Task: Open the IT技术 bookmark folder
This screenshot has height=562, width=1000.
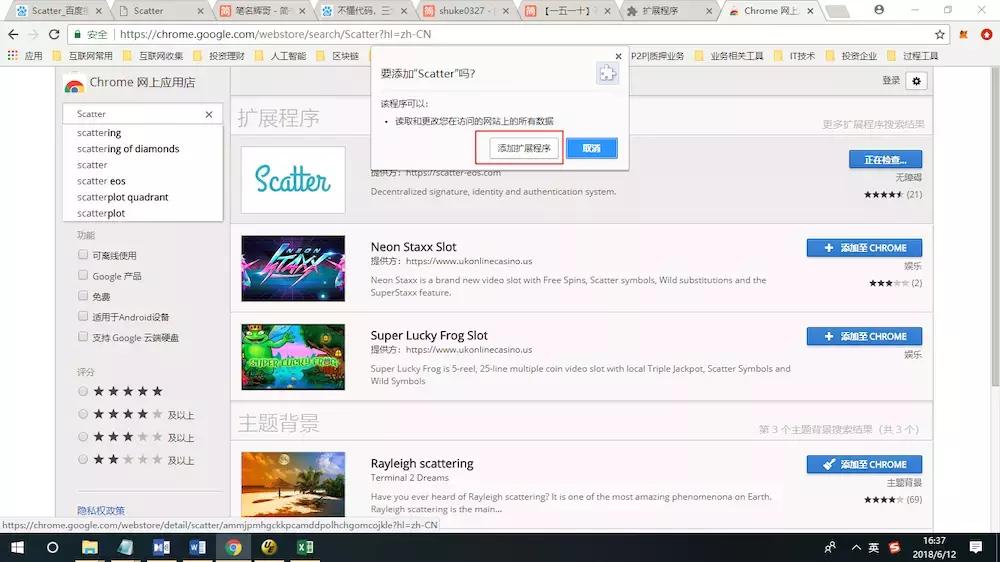Action: [795, 55]
